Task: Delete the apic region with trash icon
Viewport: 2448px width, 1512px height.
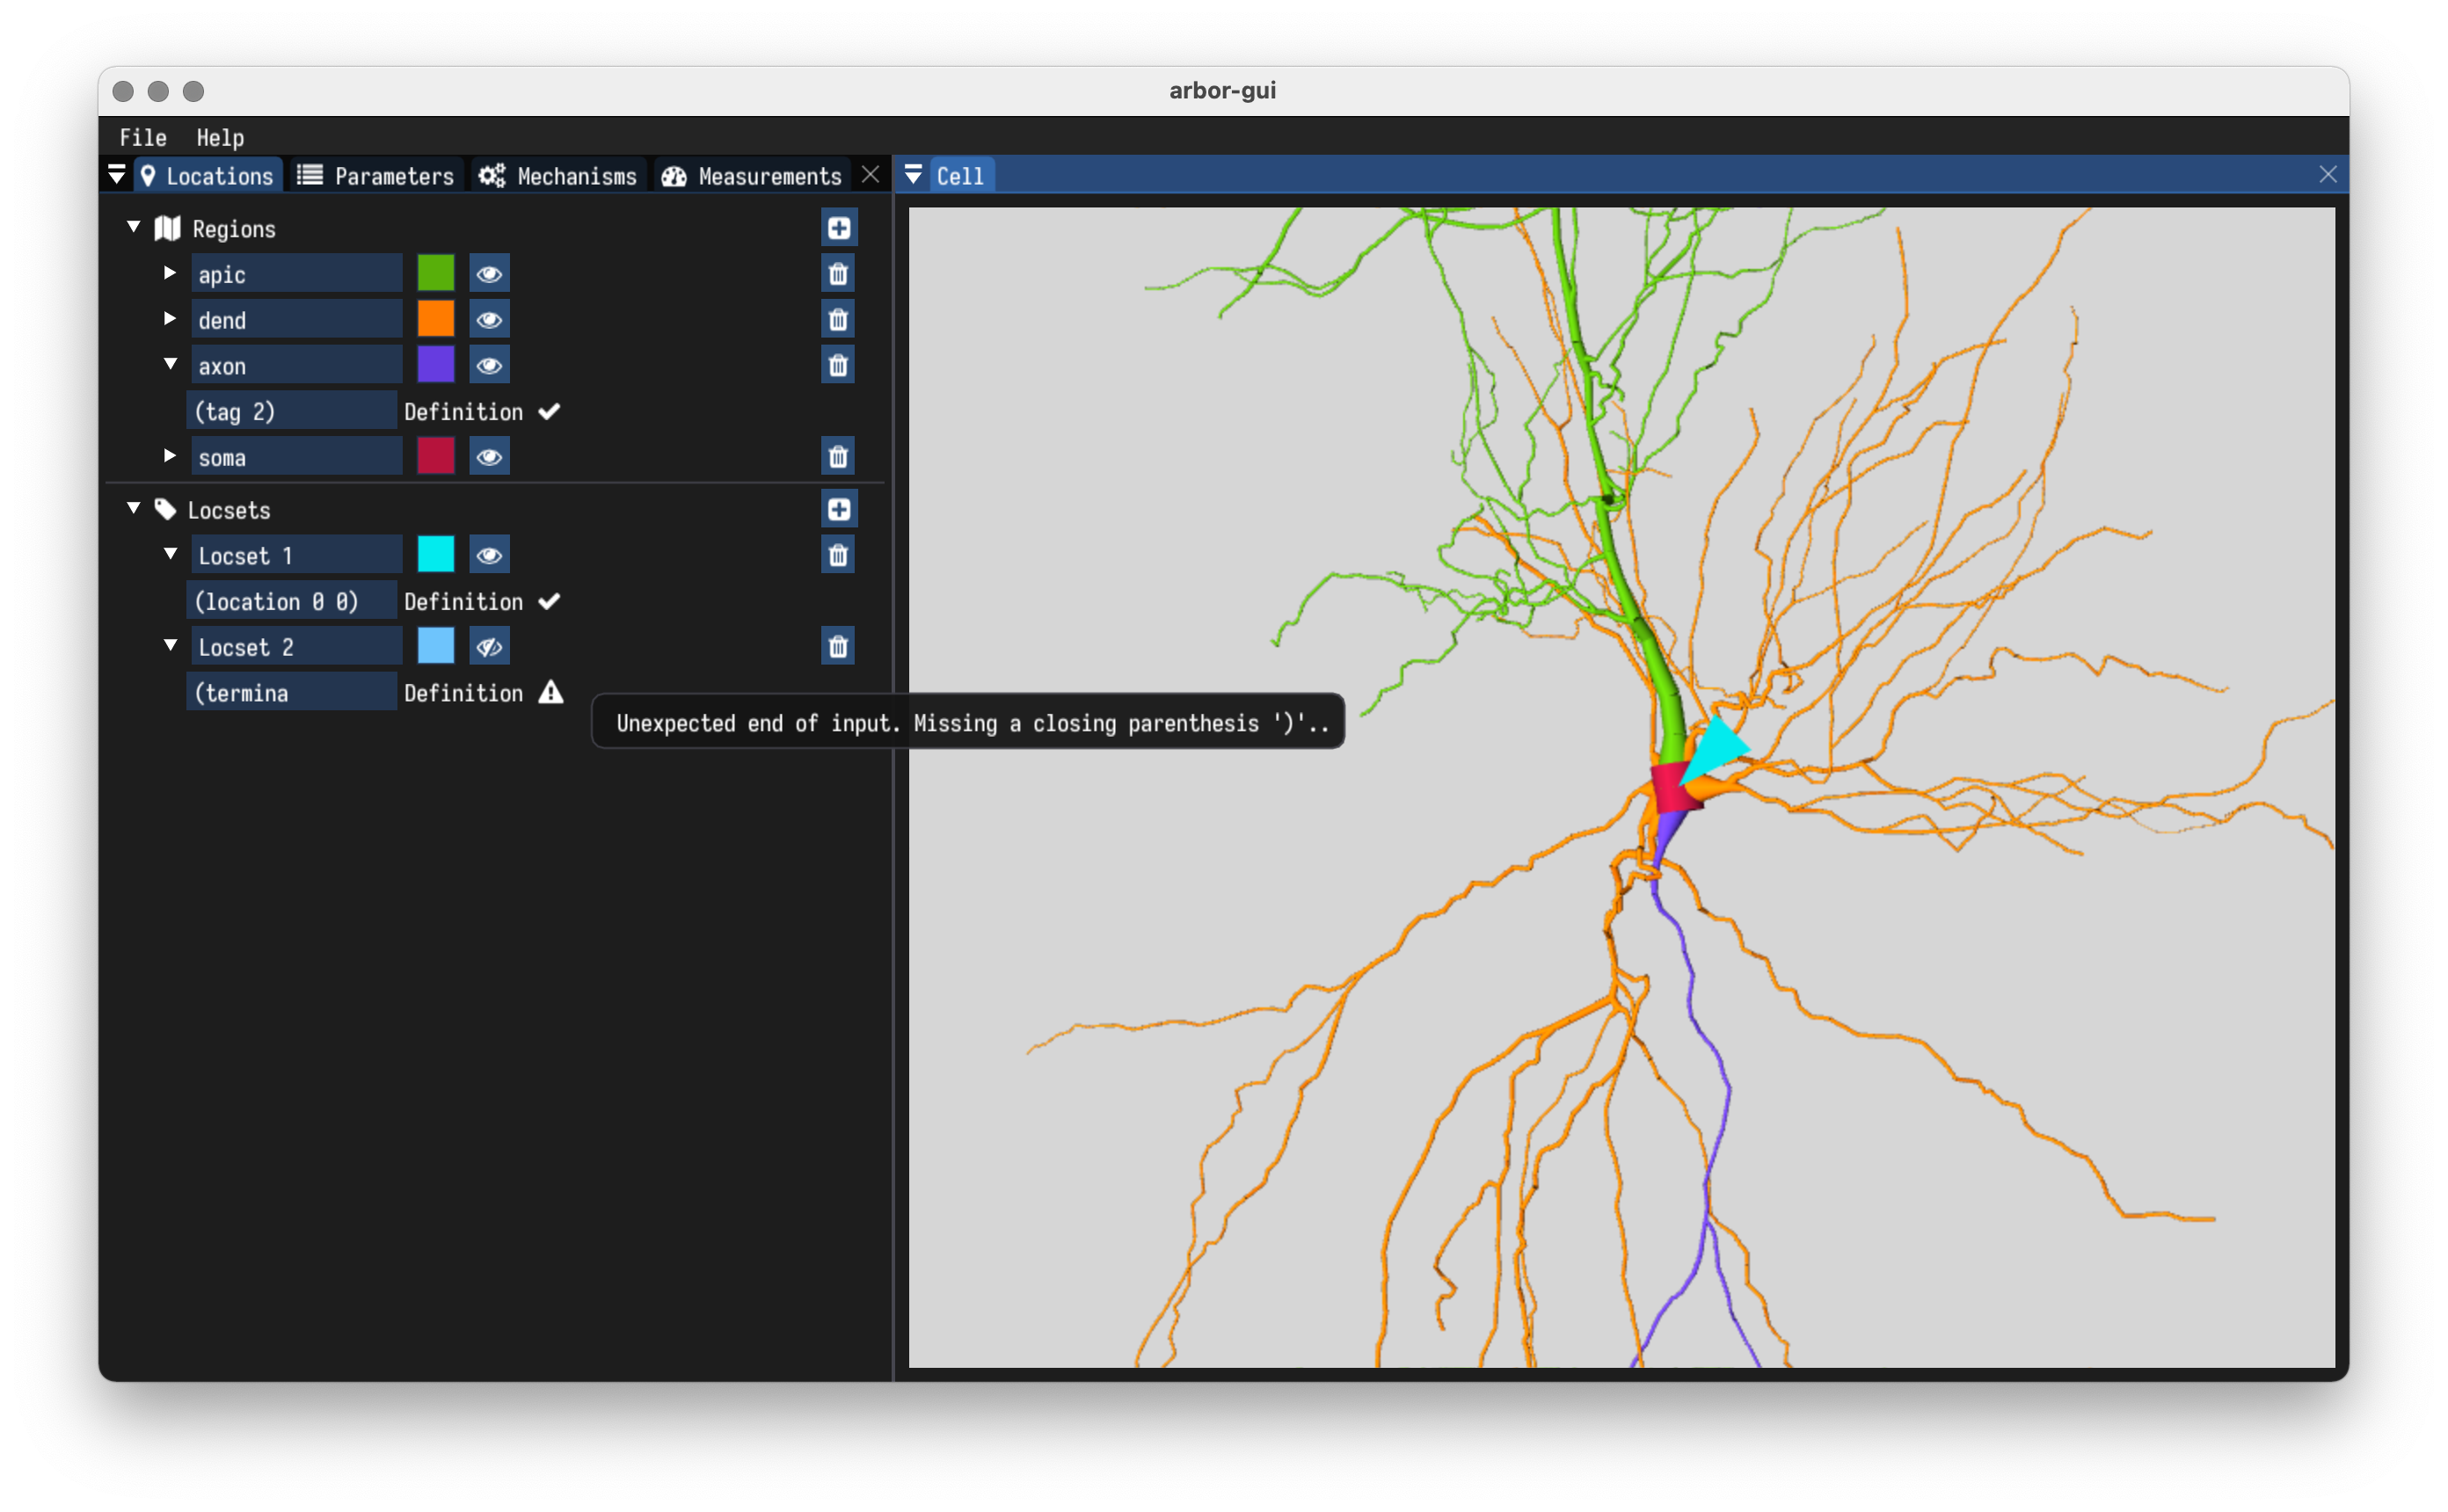Action: [838, 274]
